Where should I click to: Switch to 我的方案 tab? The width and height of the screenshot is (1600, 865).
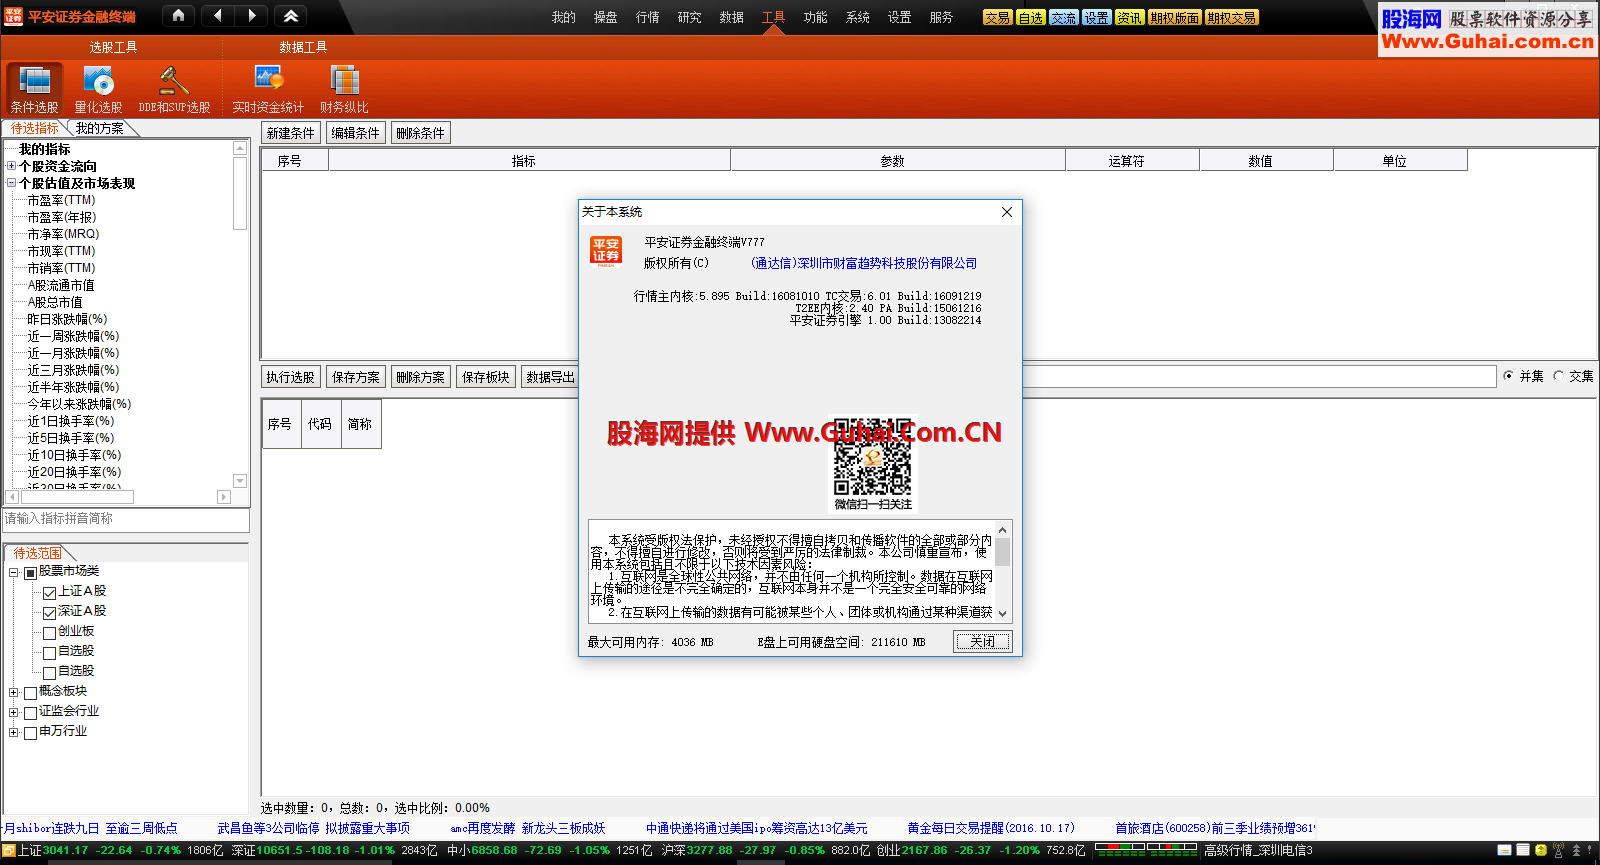(100, 128)
